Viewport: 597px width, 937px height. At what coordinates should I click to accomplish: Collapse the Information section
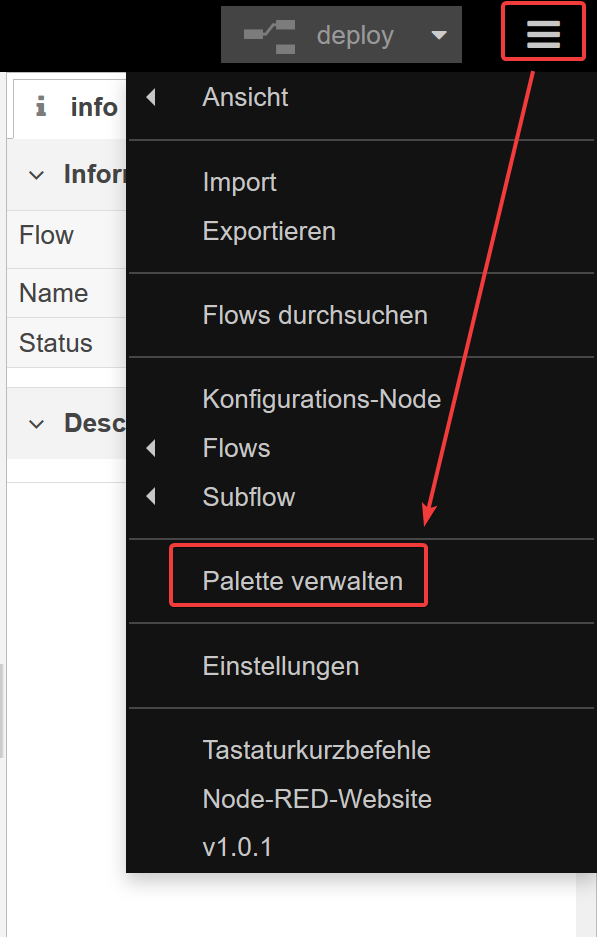click(x=36, y=174)
